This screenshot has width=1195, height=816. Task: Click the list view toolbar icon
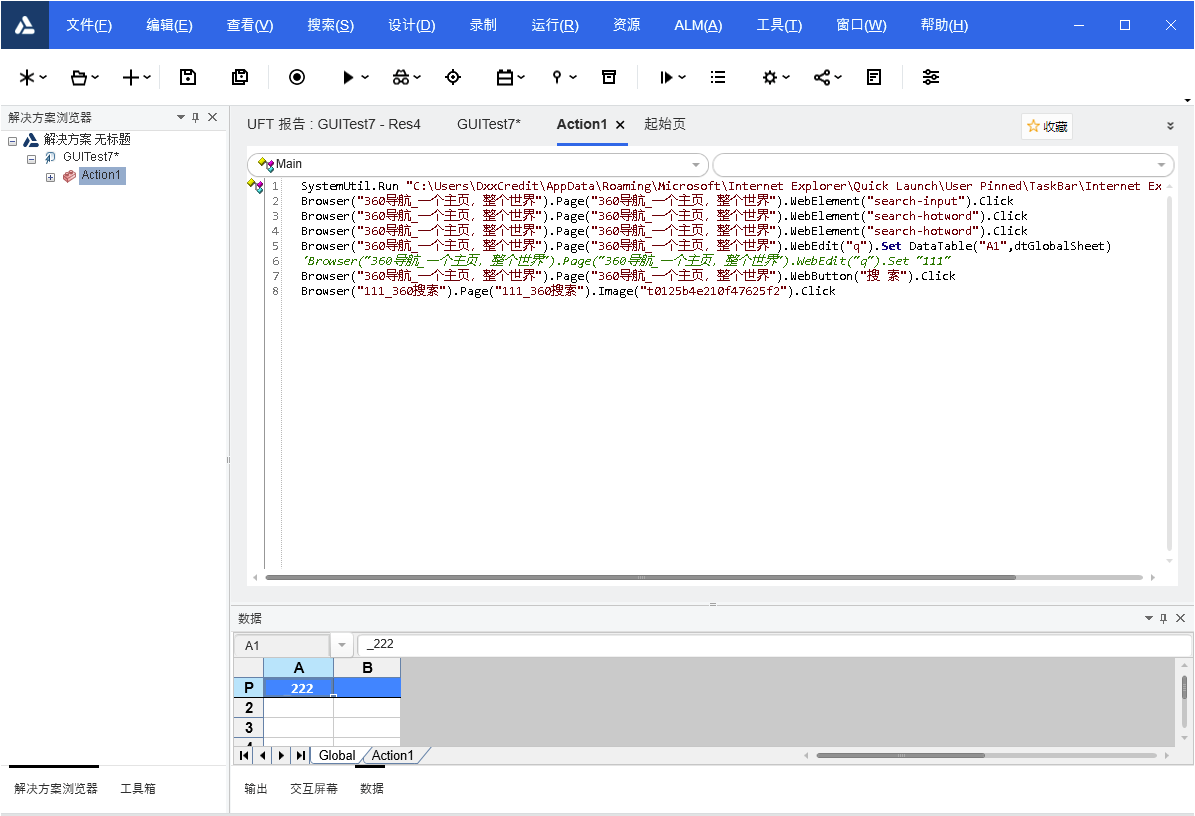click(x=718, y=77)
